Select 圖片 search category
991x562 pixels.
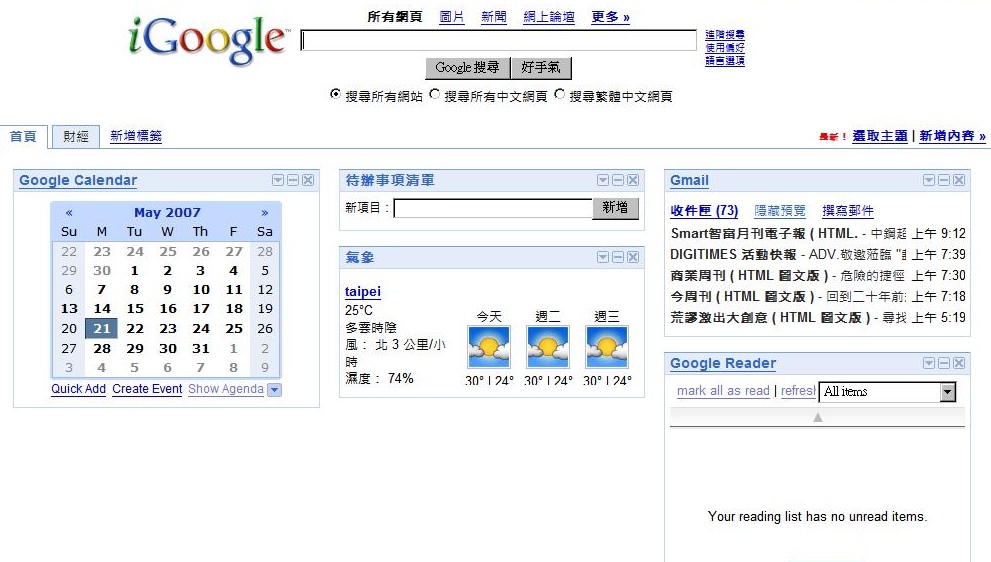tap(451, 17)
